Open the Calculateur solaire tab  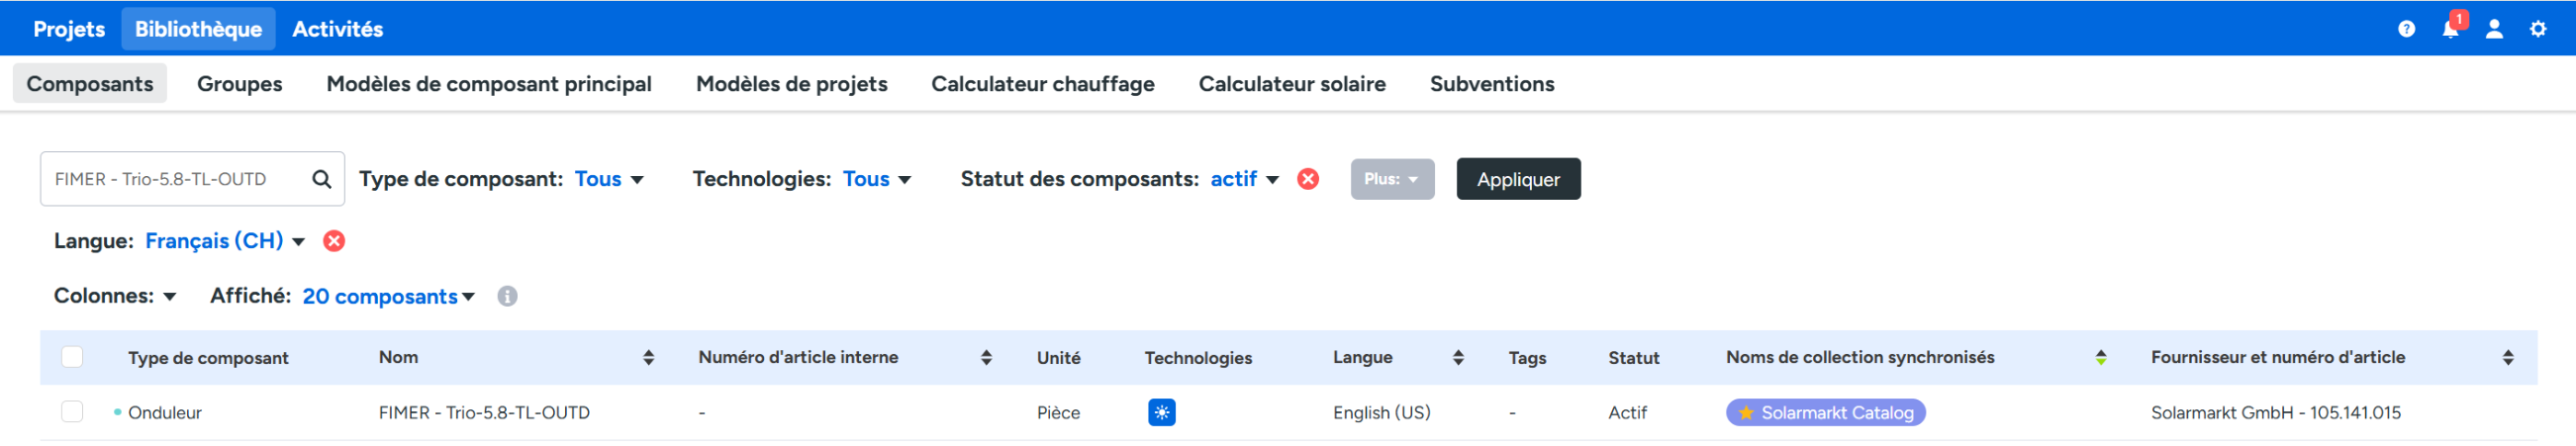tap(1291, 84)
